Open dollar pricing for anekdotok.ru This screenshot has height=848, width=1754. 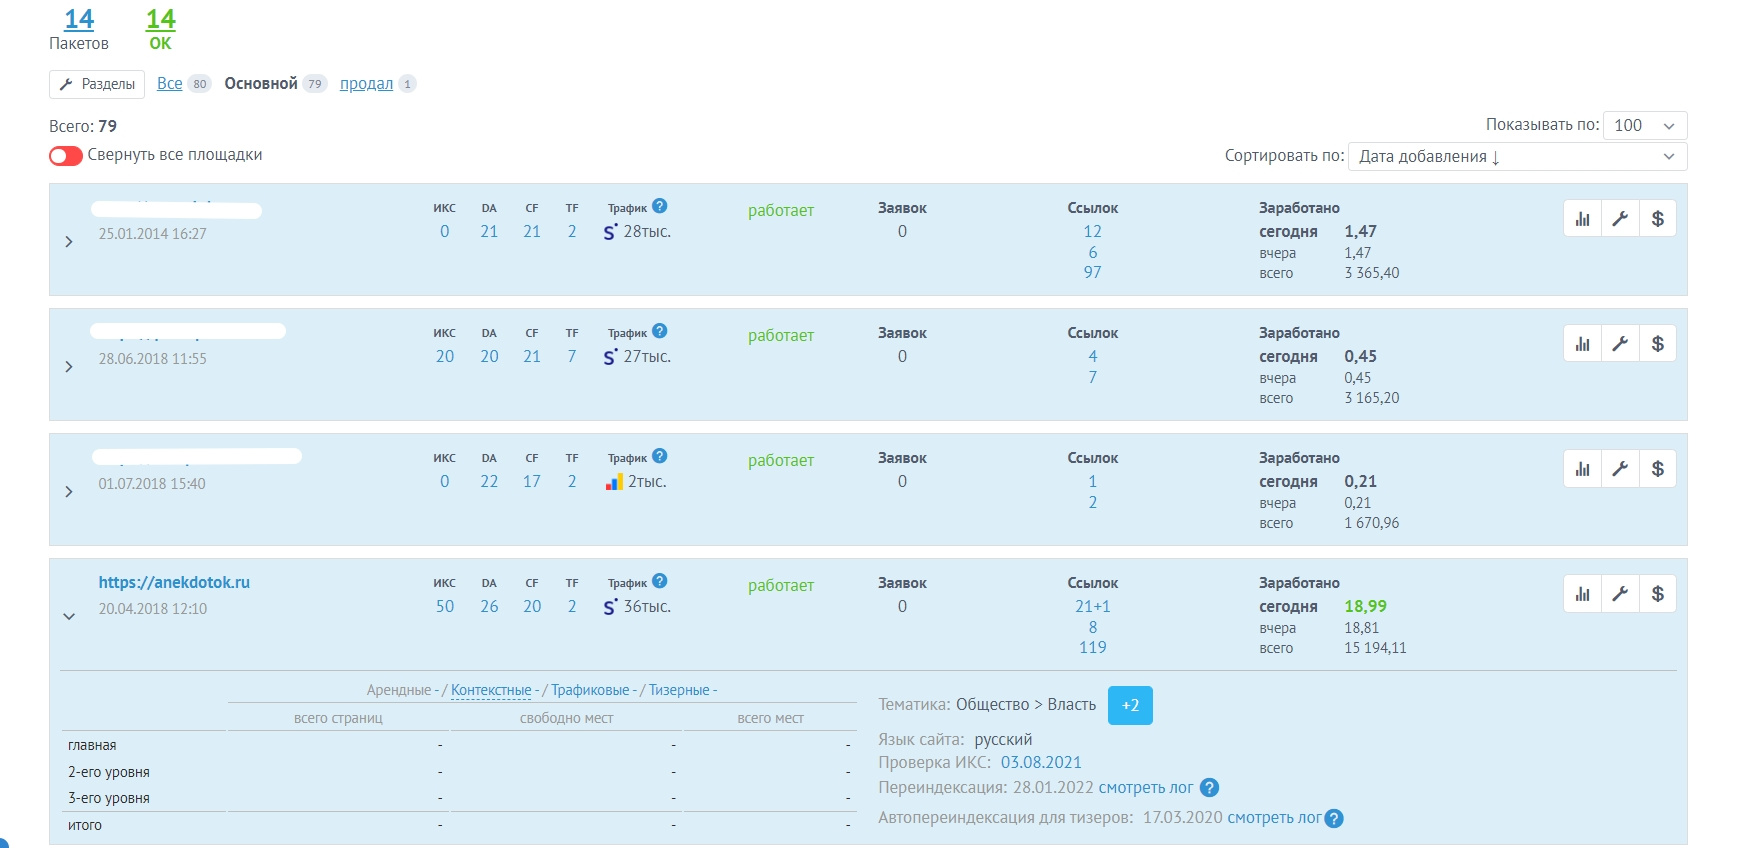point(1658,594)
